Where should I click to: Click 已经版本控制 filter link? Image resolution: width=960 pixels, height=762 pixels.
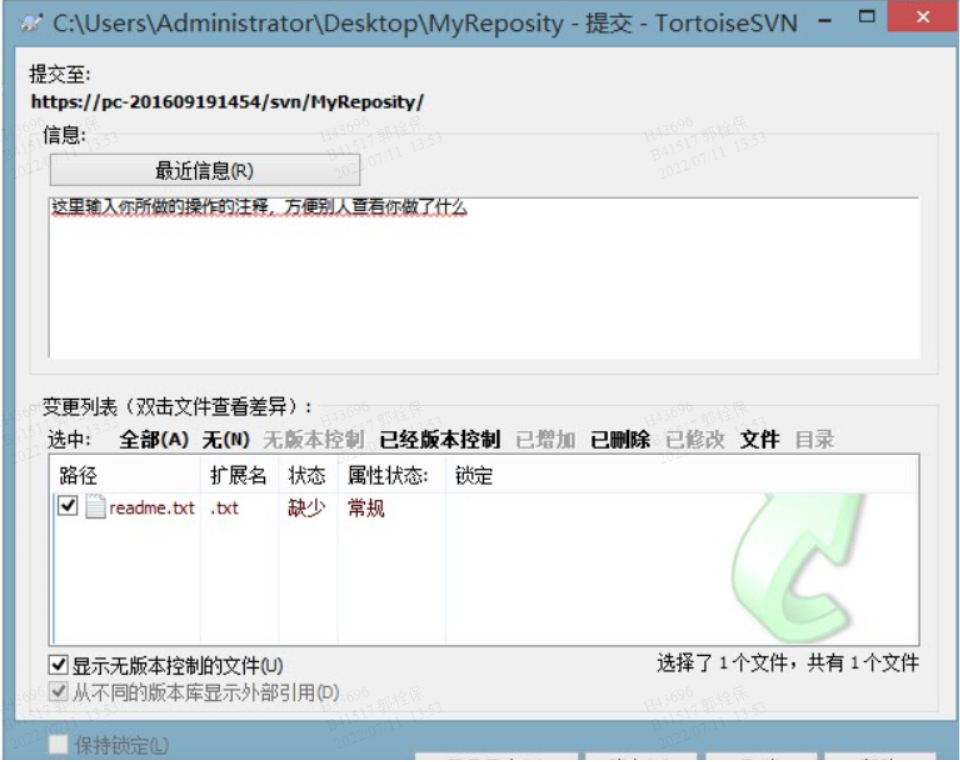tap(440, 439)
